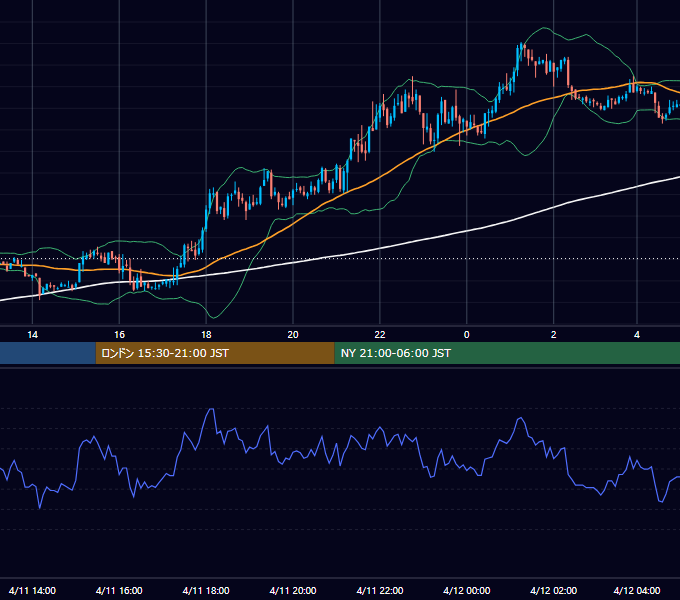Click the 22 hour label on price chart axis
The image size is (680, 600).
379,335
